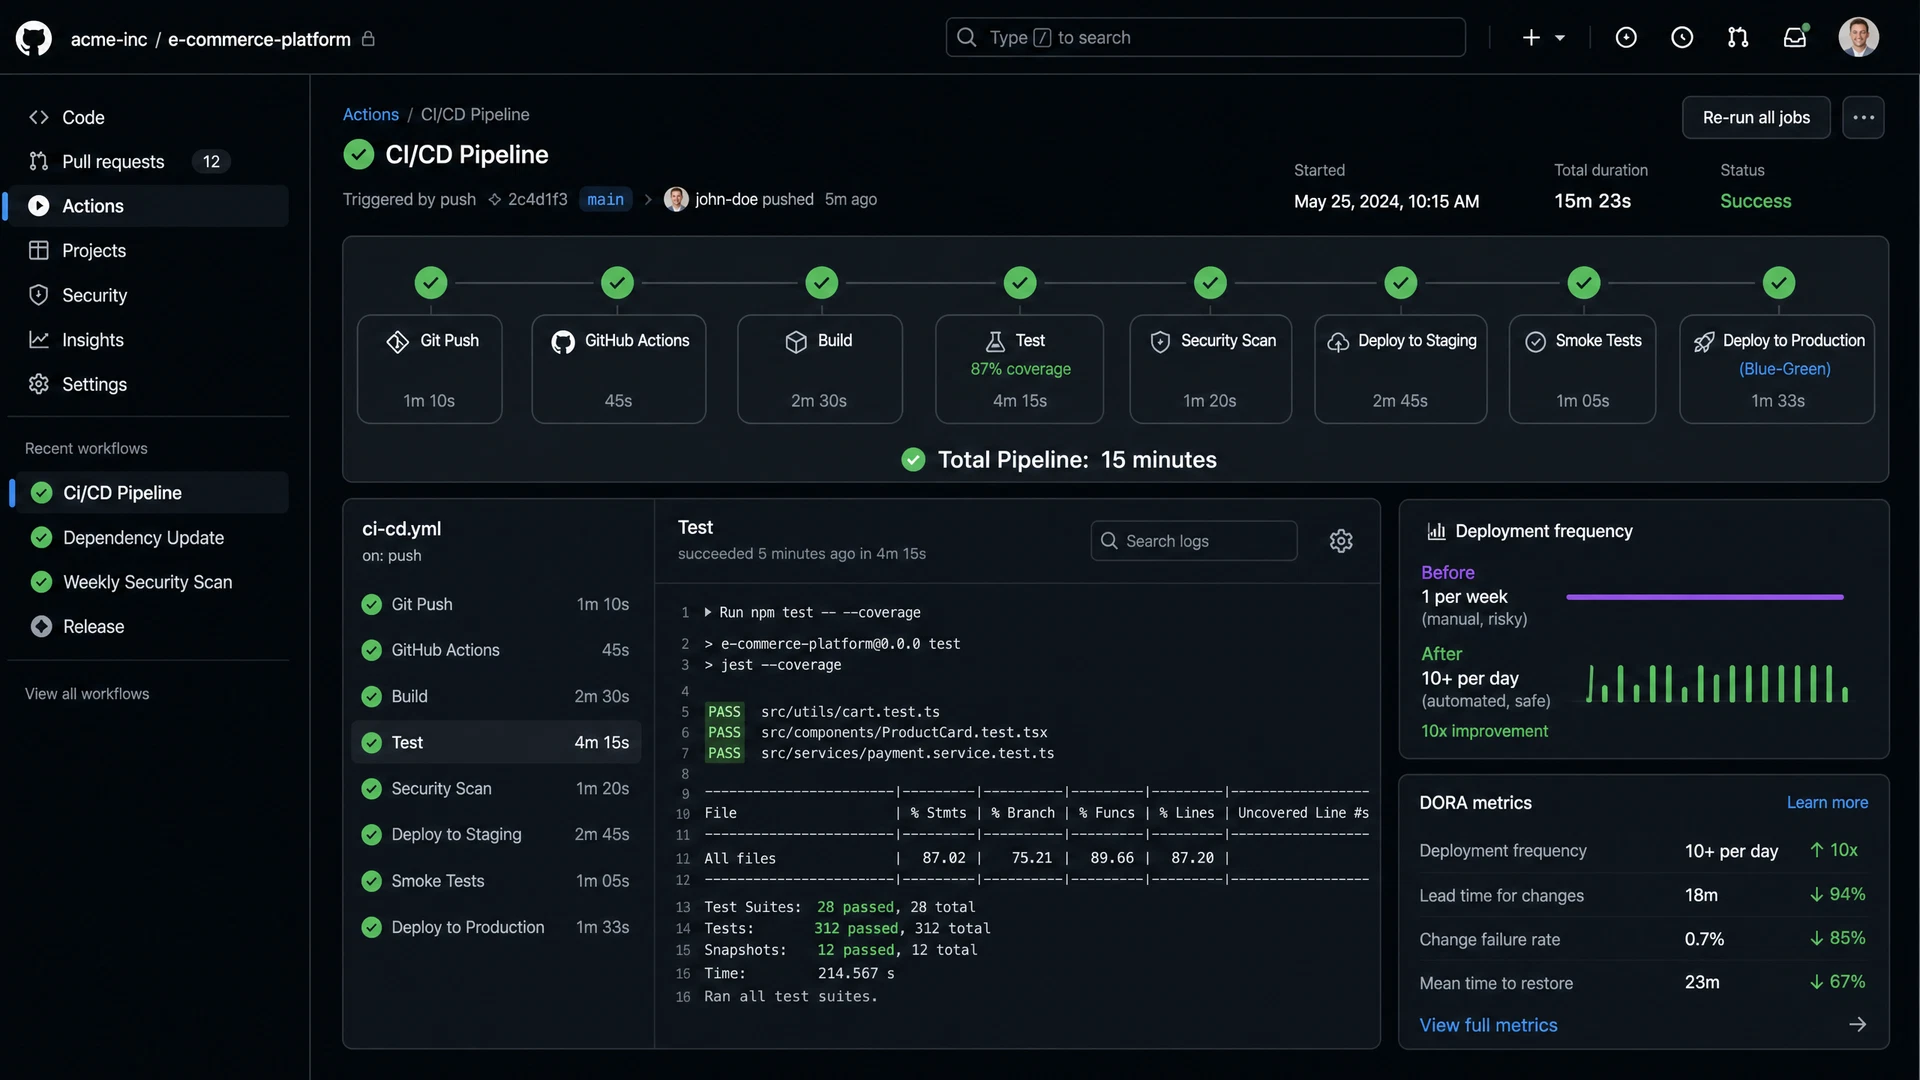The height and width of the screenshot is (1080, 1920).
Task: Click the Build stage package icon
Action: tap(796, 342)
